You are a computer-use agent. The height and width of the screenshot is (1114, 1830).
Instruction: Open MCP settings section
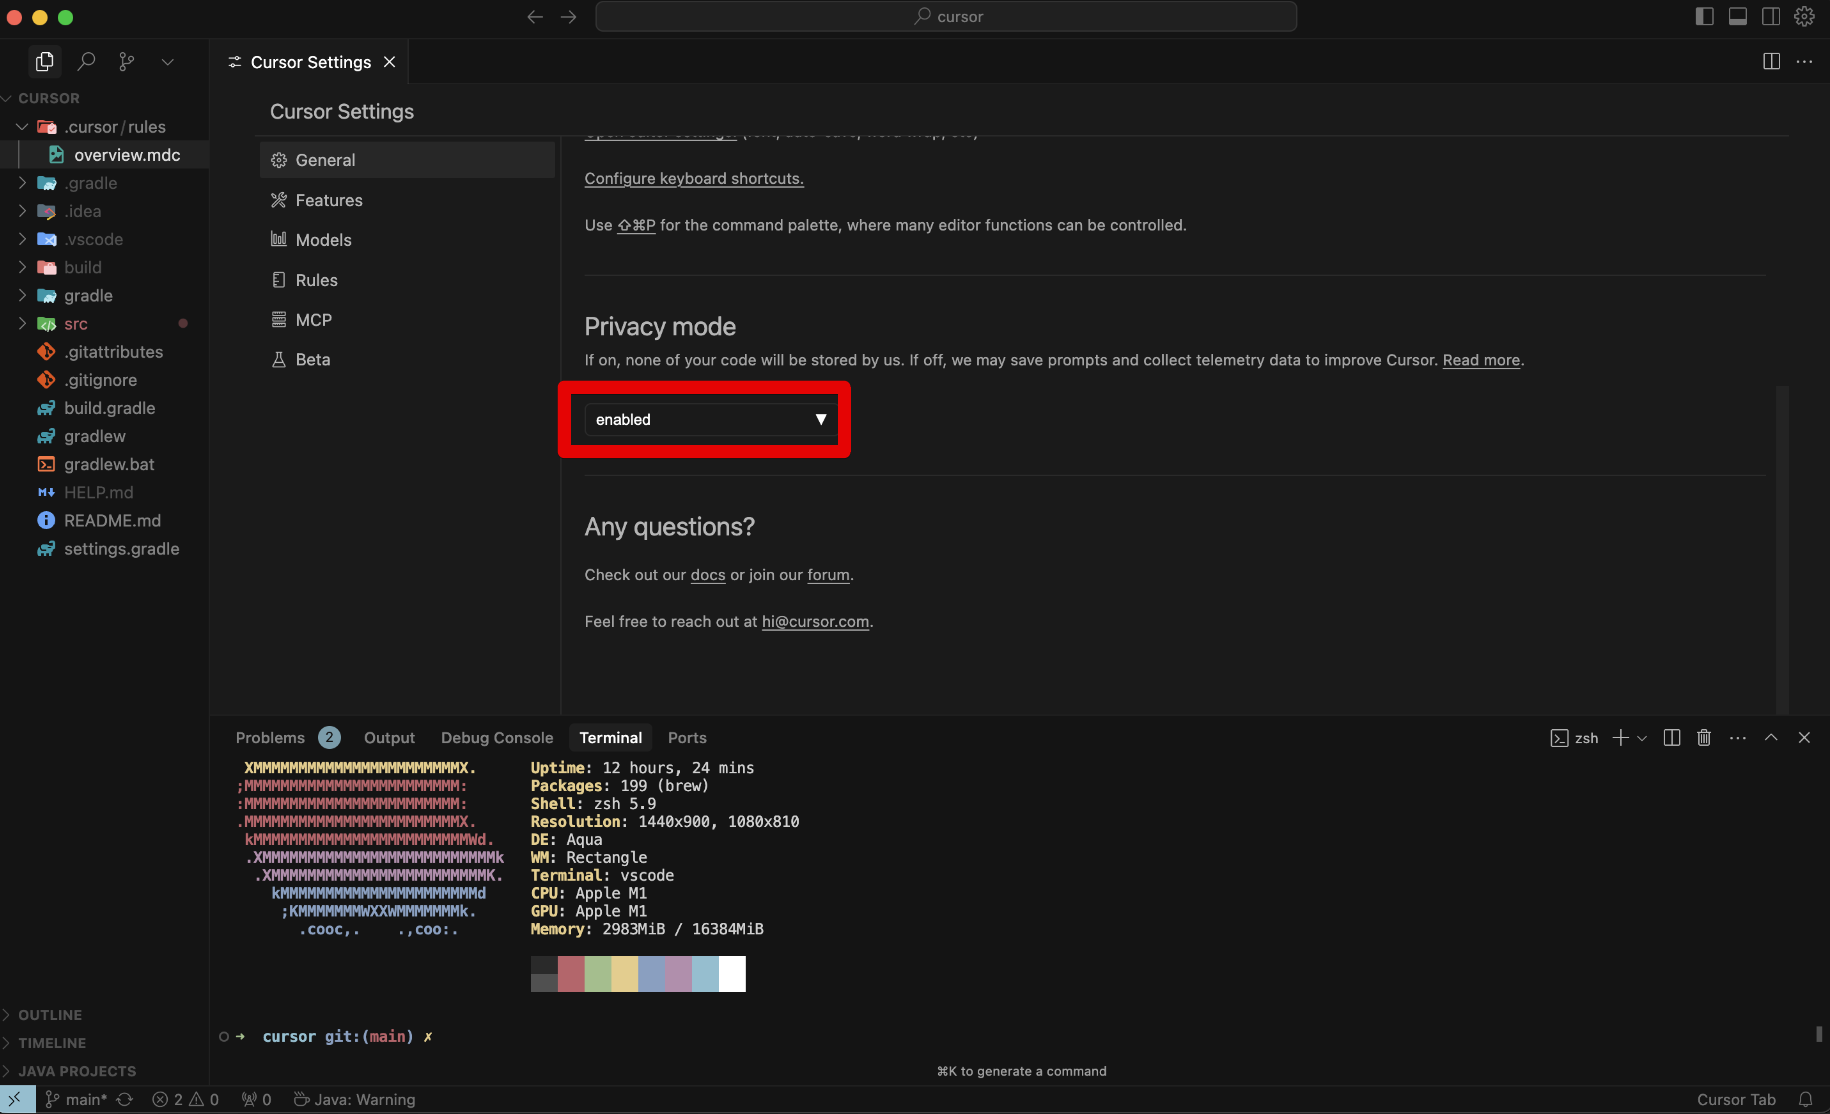point(407,320)
